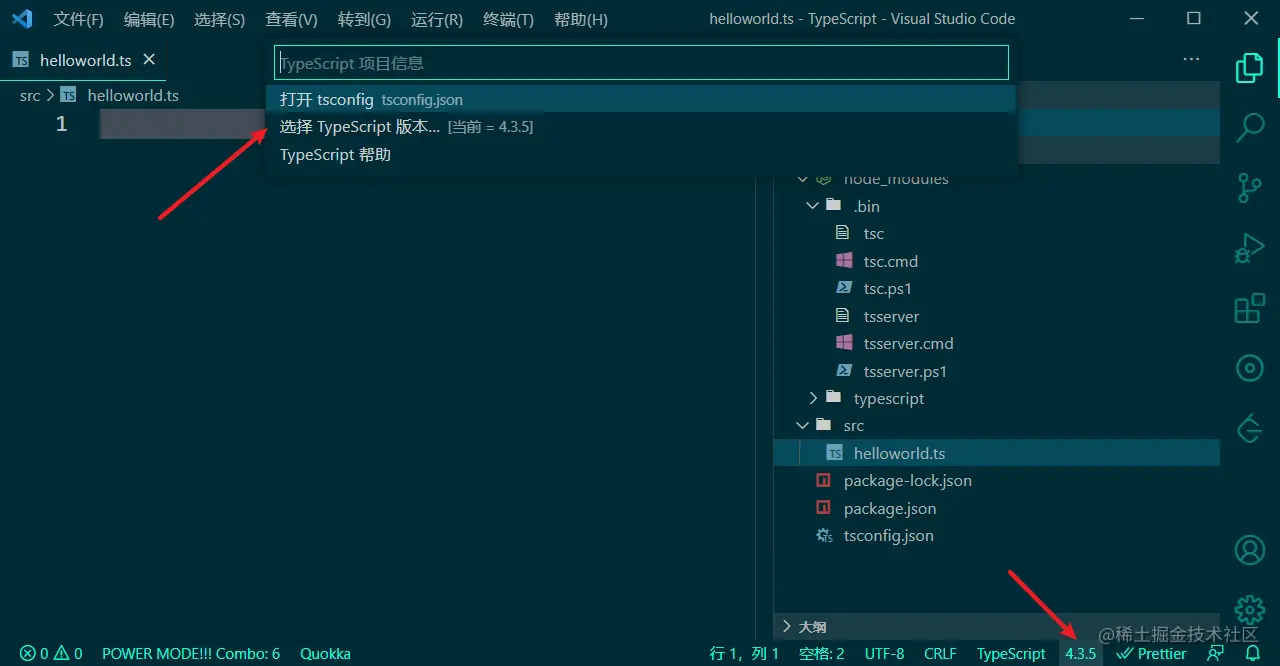This screenshot has height=666, width=1280.
Task: Click the TypeScript version 4.3.5 in status bar
Action: pyautogui.click(x=1080, y=653)
